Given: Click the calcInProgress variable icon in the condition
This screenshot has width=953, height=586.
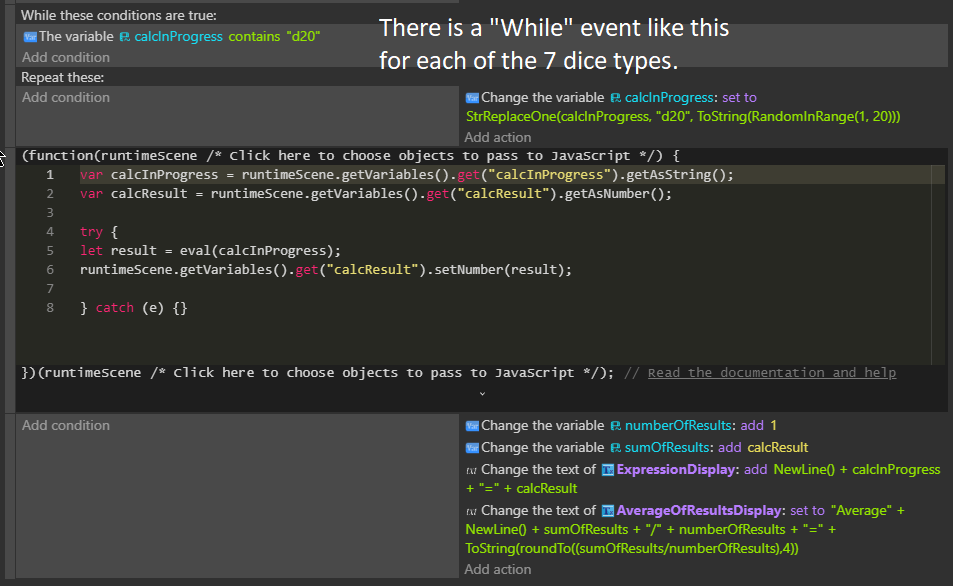Looking at the screenshot, I should (125, 36).
